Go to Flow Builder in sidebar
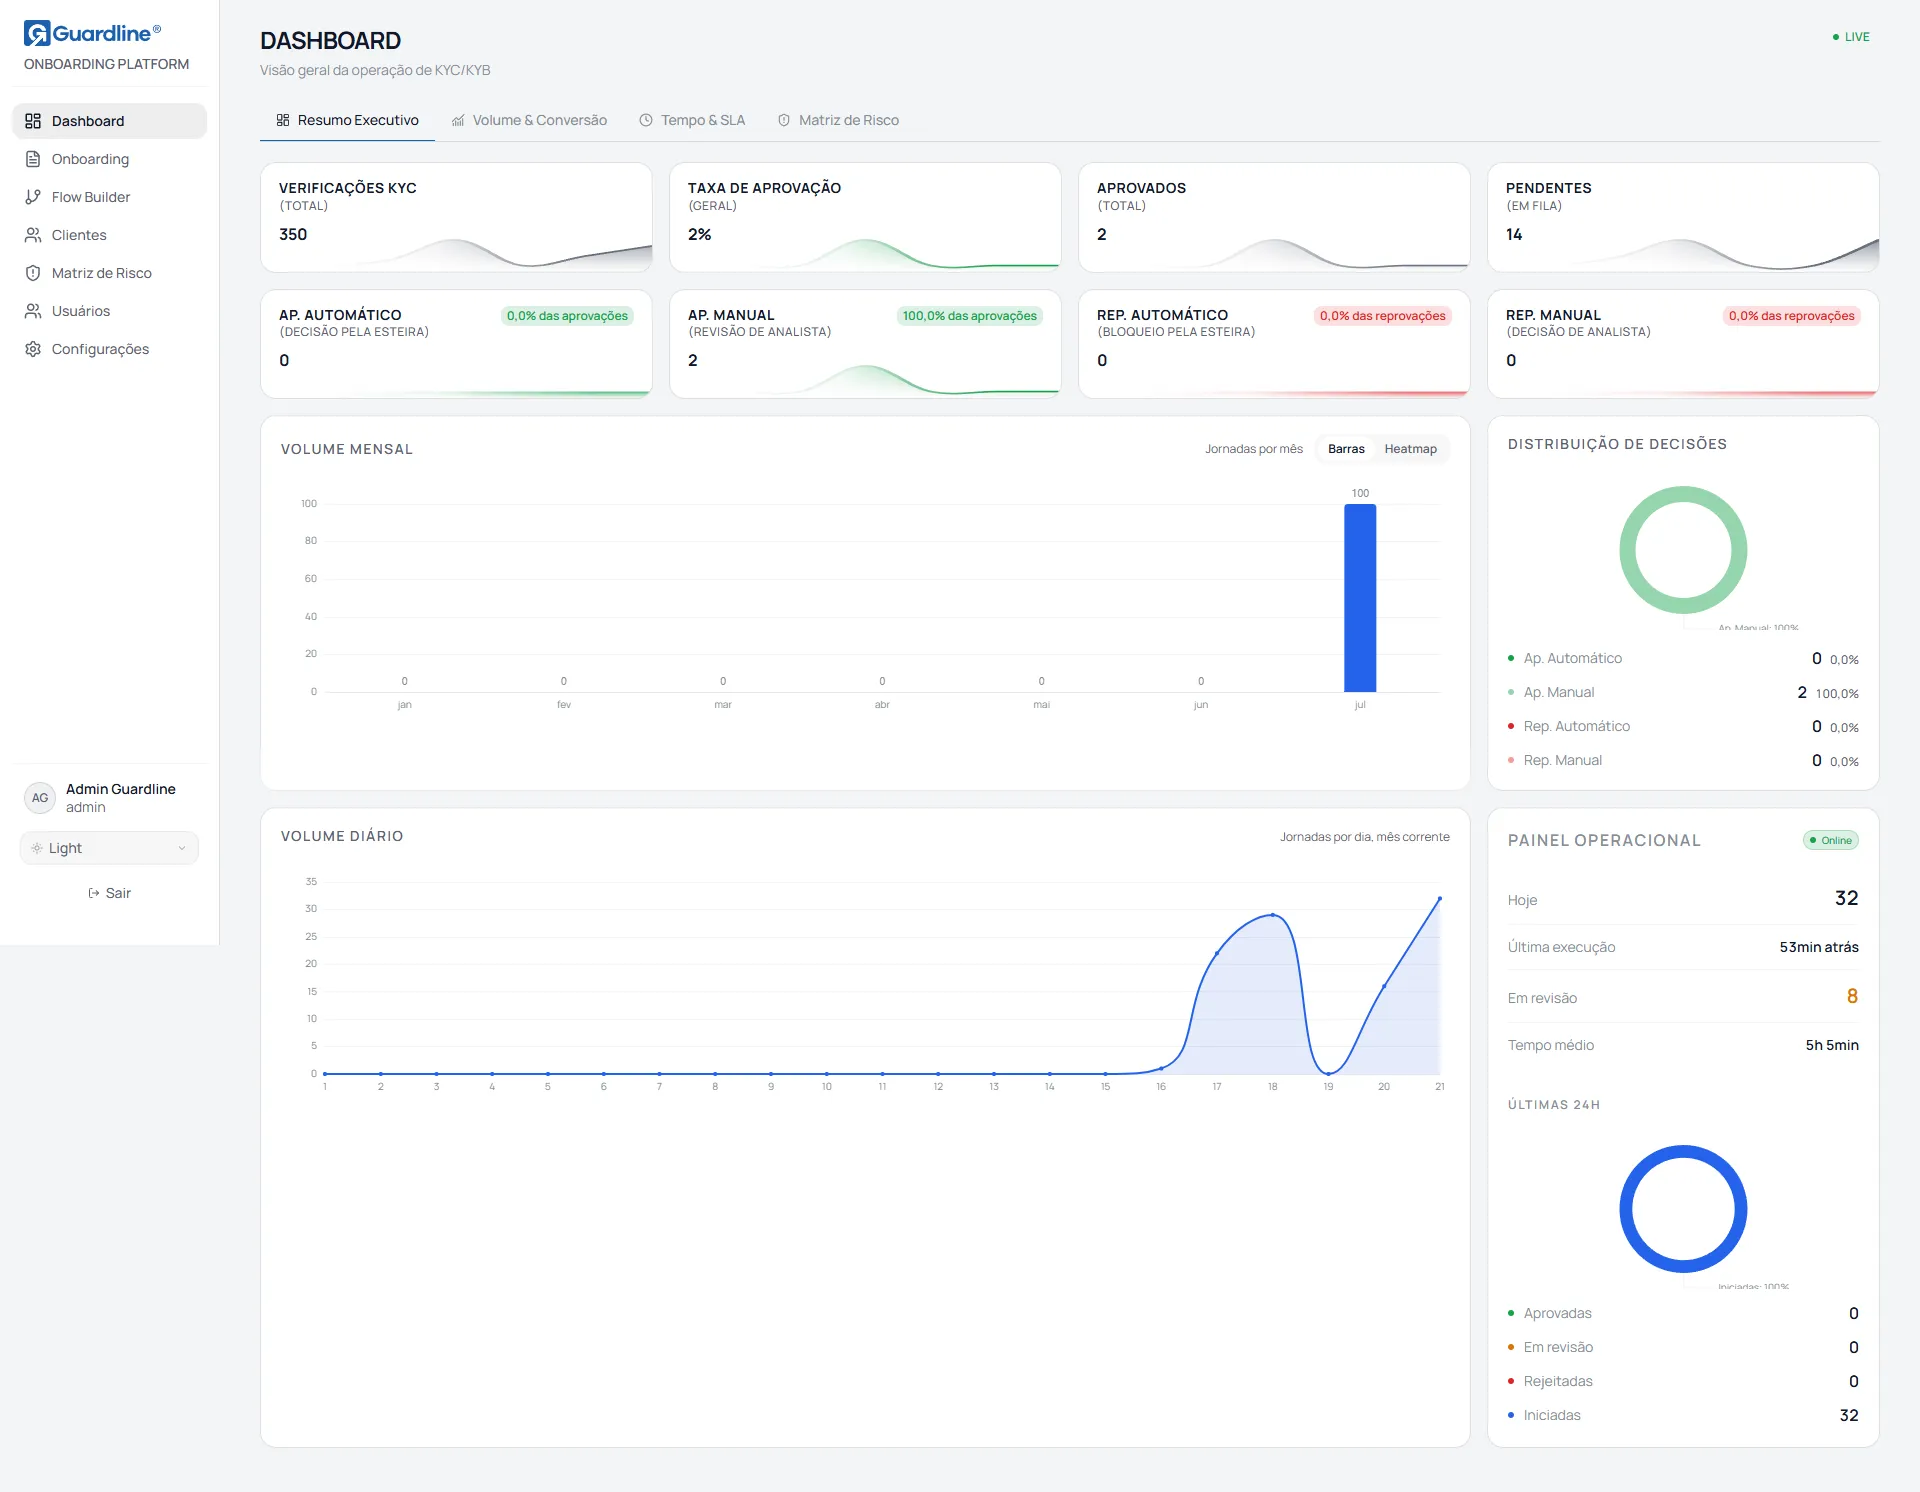 (109, 197)
